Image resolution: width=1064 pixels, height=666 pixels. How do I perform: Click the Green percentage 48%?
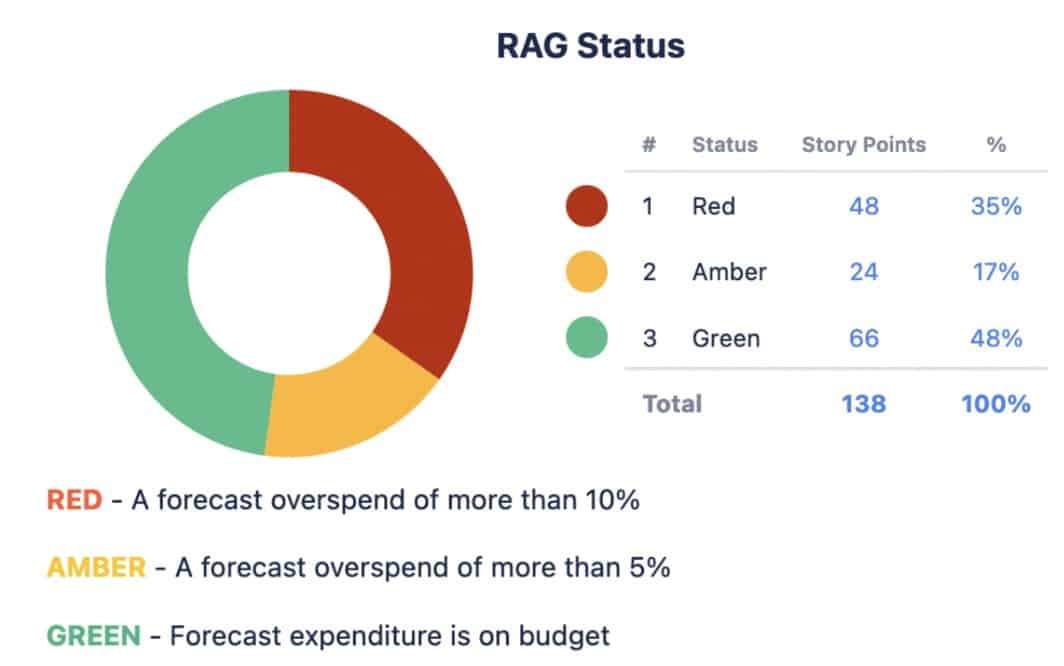996,338
